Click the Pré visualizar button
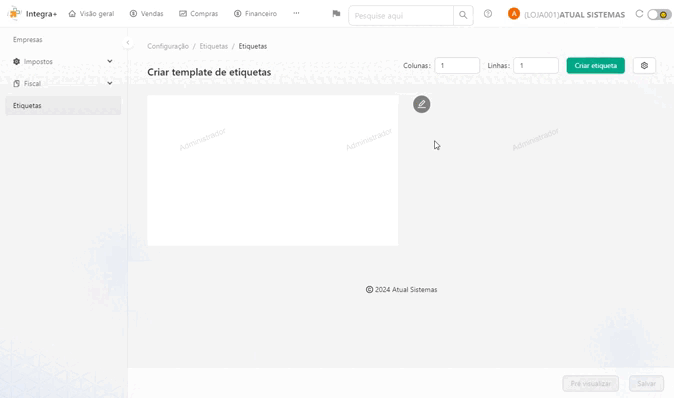 [591, 383]
